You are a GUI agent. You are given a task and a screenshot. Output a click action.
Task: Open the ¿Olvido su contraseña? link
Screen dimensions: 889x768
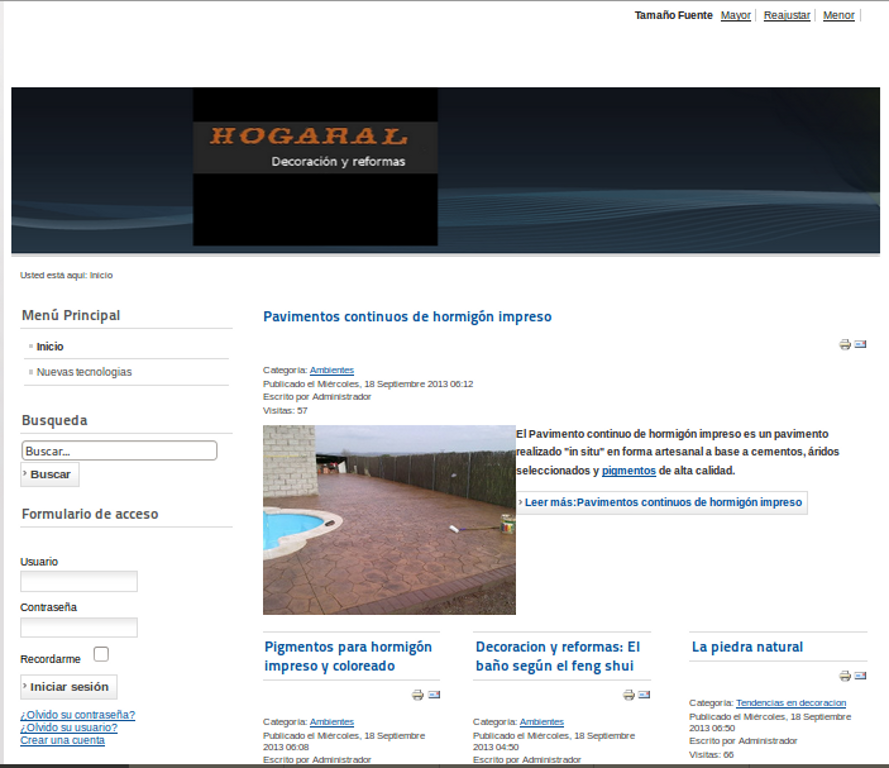pos(78,715)
